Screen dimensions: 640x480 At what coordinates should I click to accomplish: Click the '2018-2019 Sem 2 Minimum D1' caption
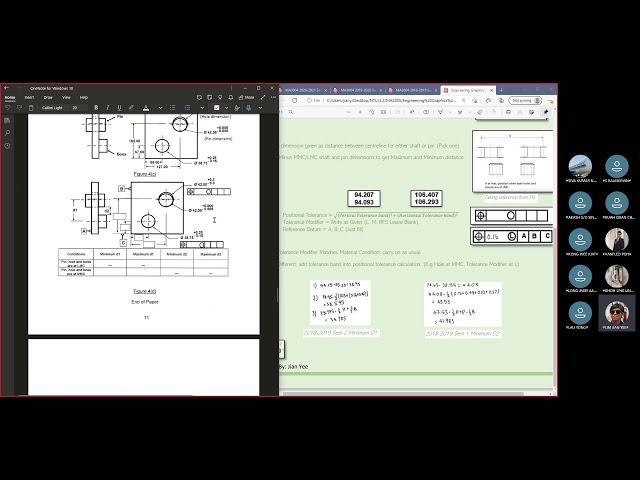tap(341, 333)
